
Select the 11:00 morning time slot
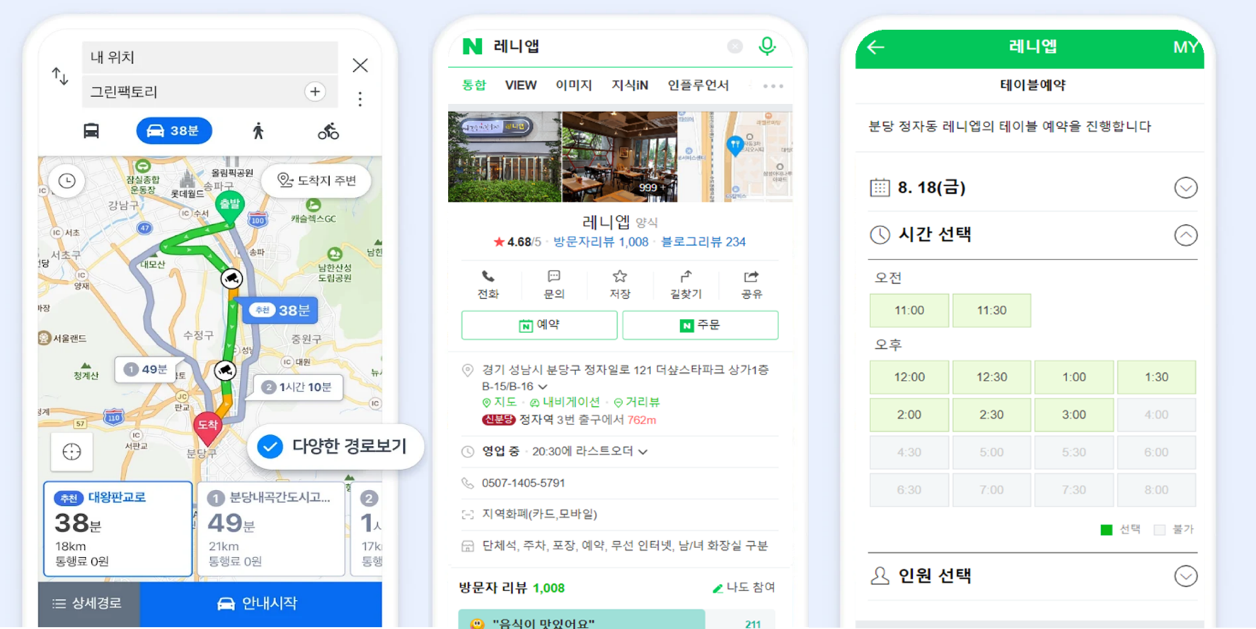909,310
